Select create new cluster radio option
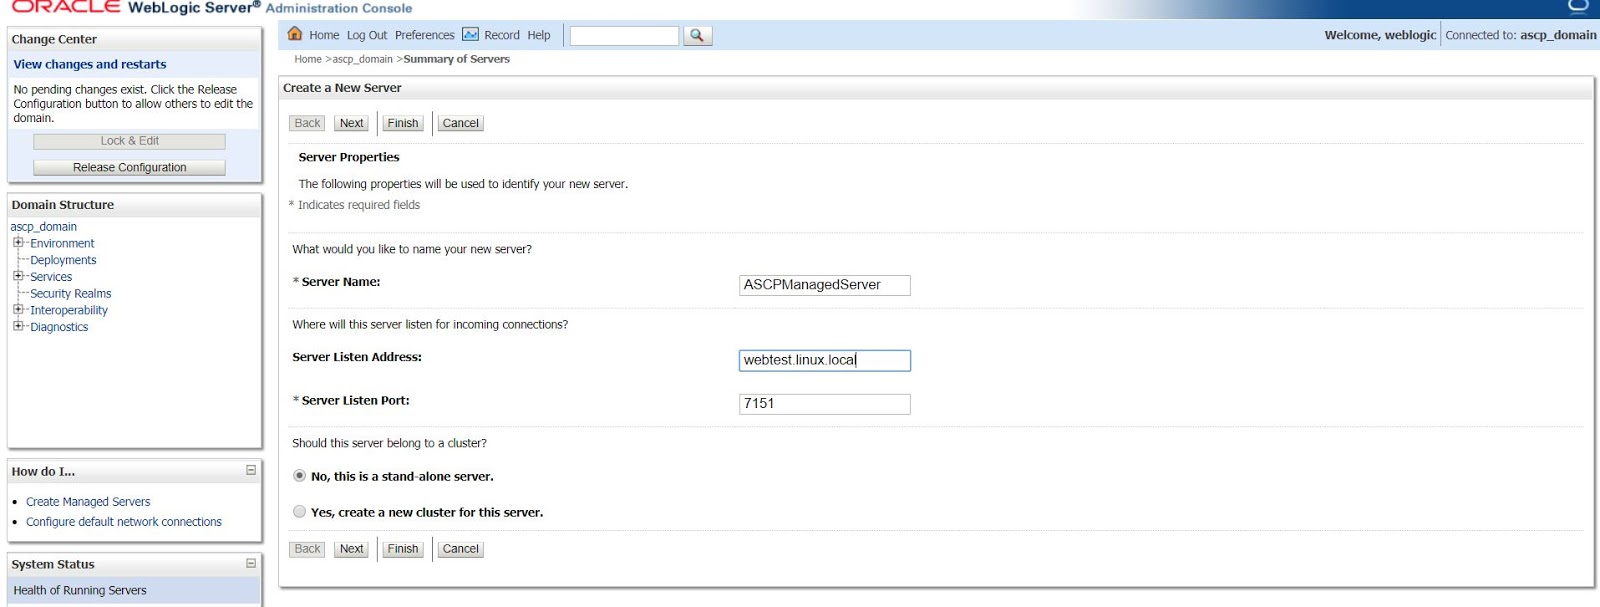 (299, 511)
